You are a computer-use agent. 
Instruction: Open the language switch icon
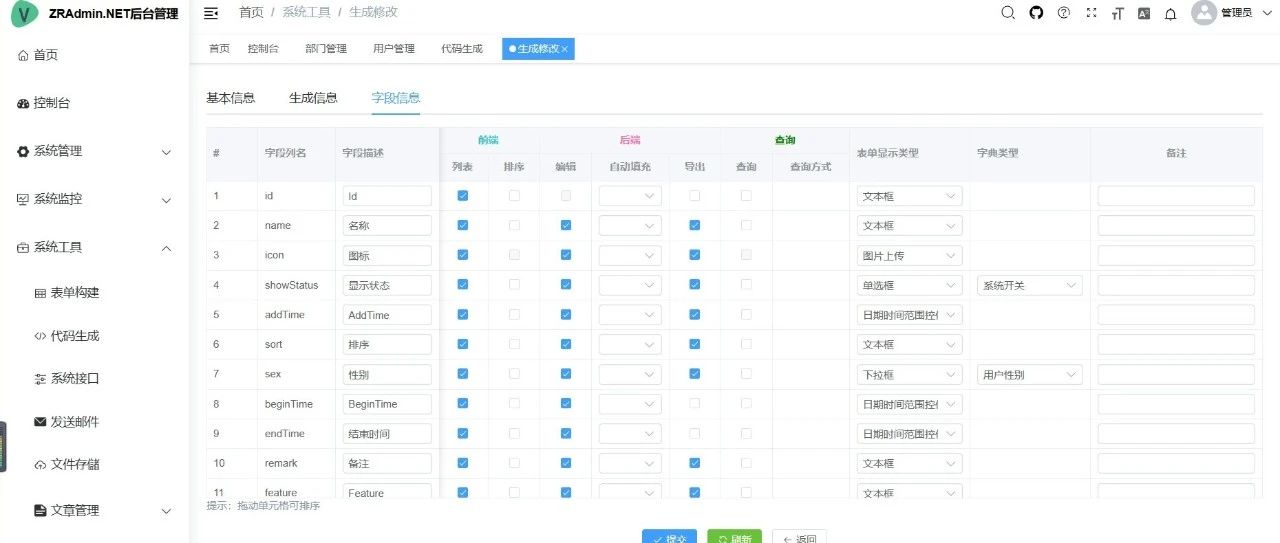pyautogui.click(x=1144, y=13)
